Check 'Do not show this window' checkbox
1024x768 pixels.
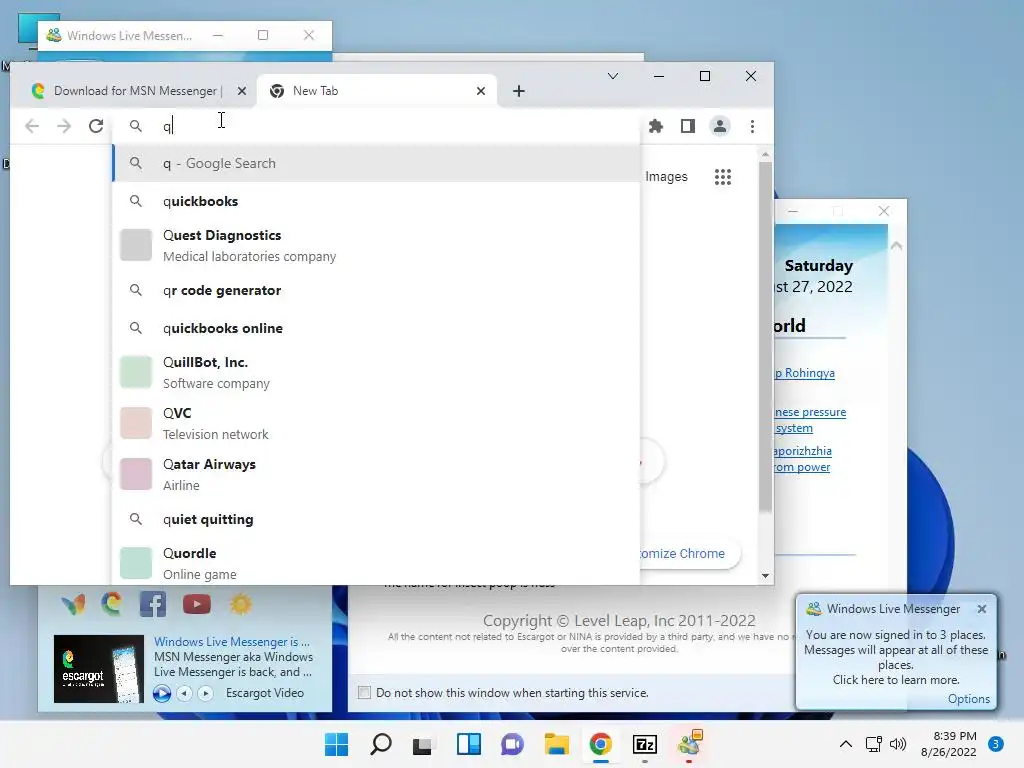click(364, 693)
